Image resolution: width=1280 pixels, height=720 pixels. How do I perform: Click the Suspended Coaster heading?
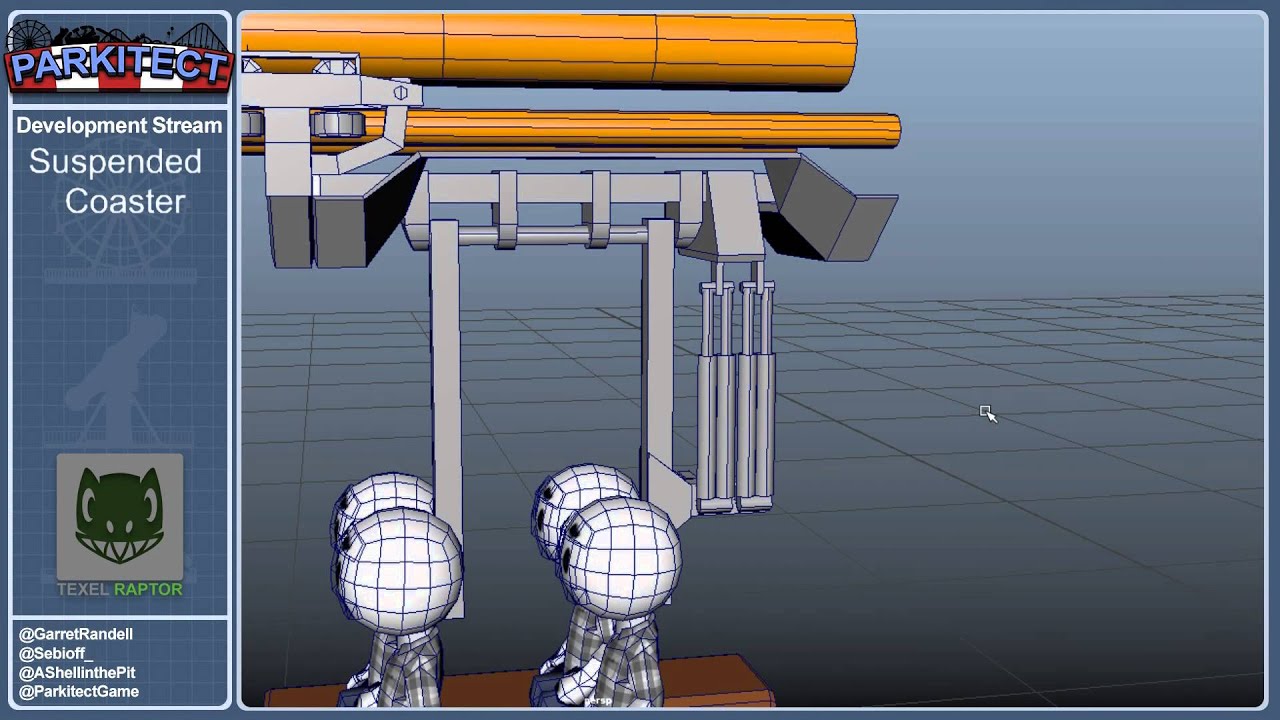(x=116, y=181)
